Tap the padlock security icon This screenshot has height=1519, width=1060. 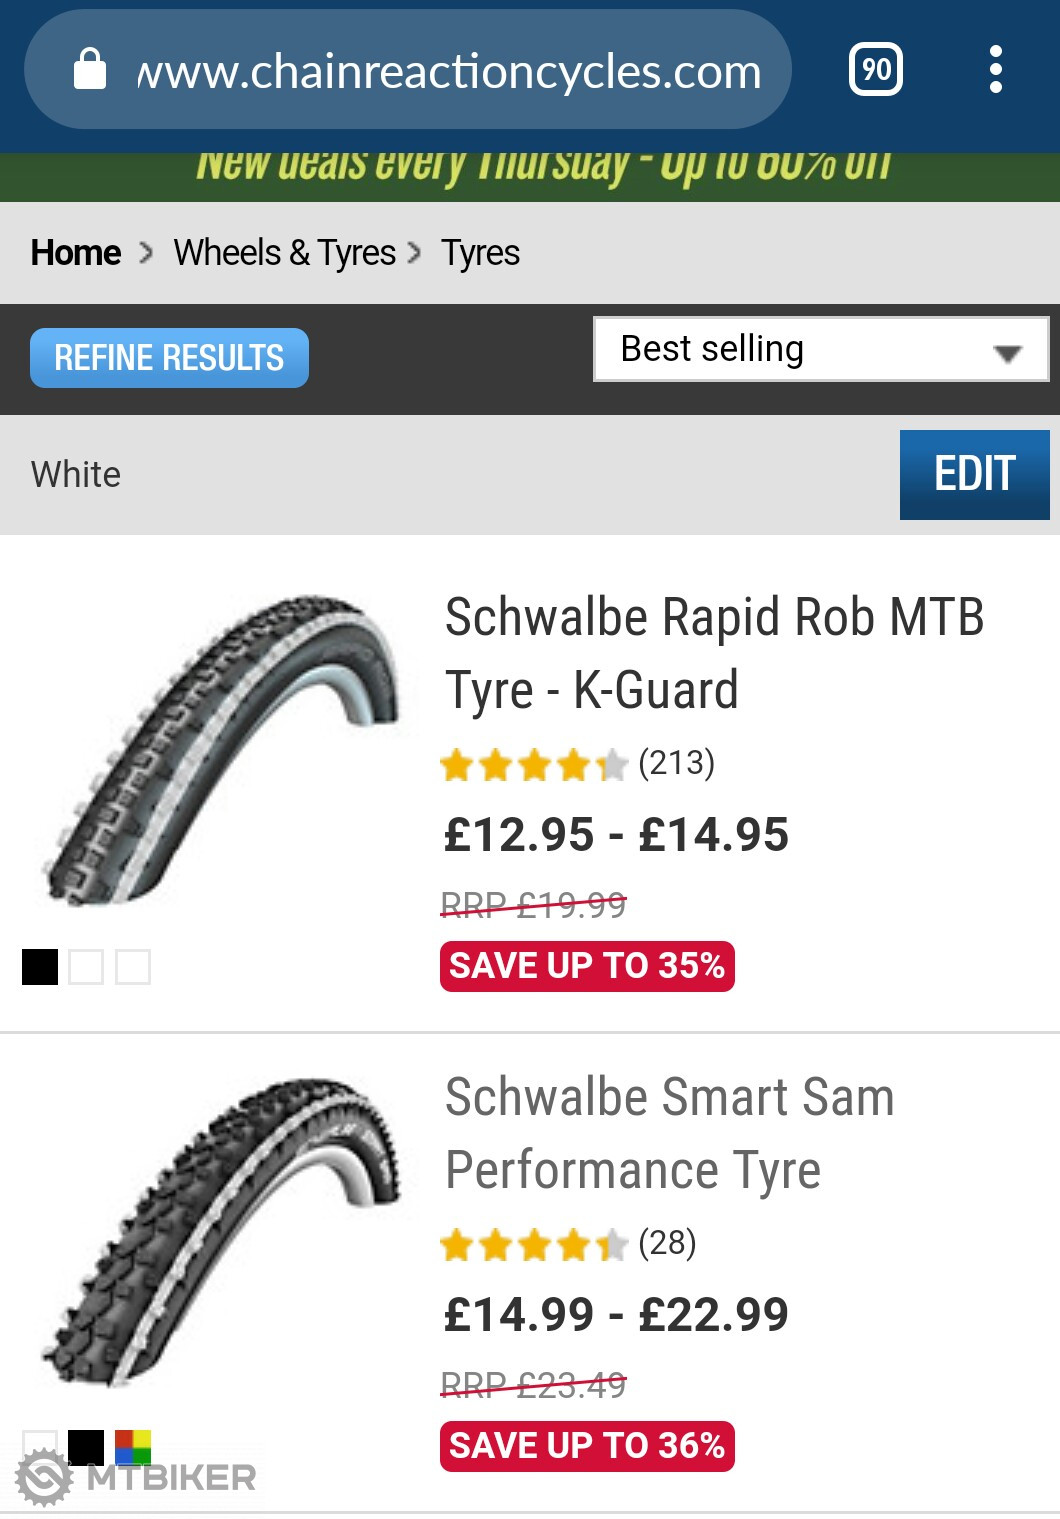[90, 70]
